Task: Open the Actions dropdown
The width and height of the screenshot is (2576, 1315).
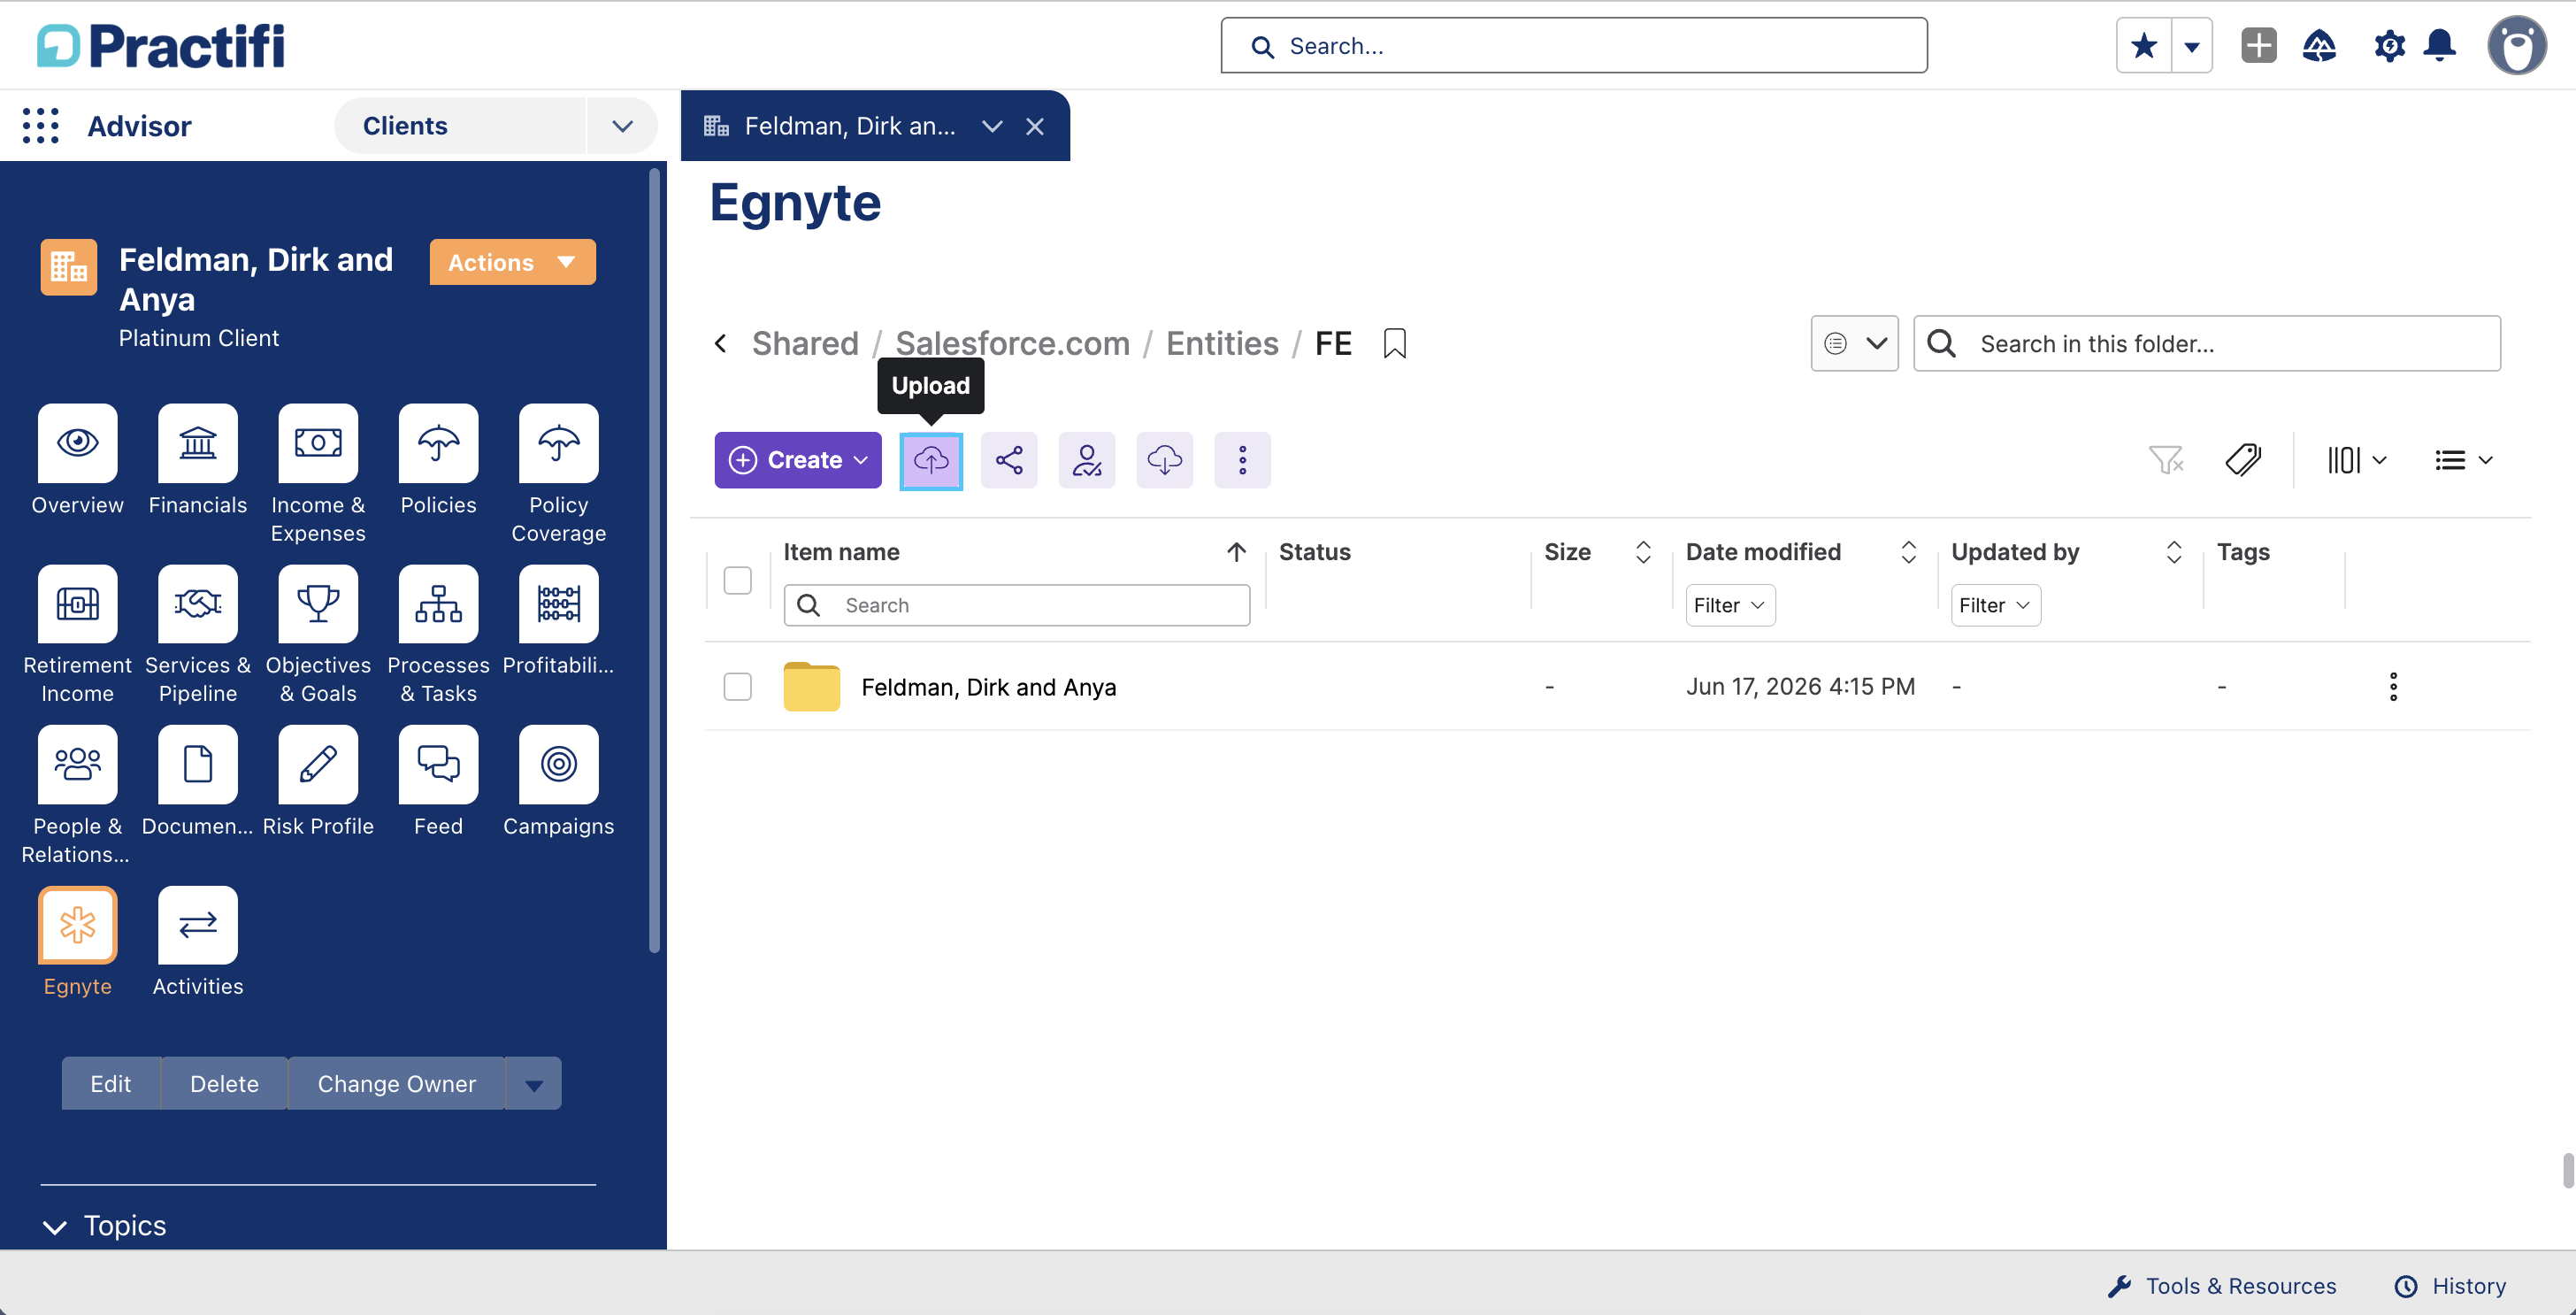Action: pyautogui.click(x=512, y=262)
